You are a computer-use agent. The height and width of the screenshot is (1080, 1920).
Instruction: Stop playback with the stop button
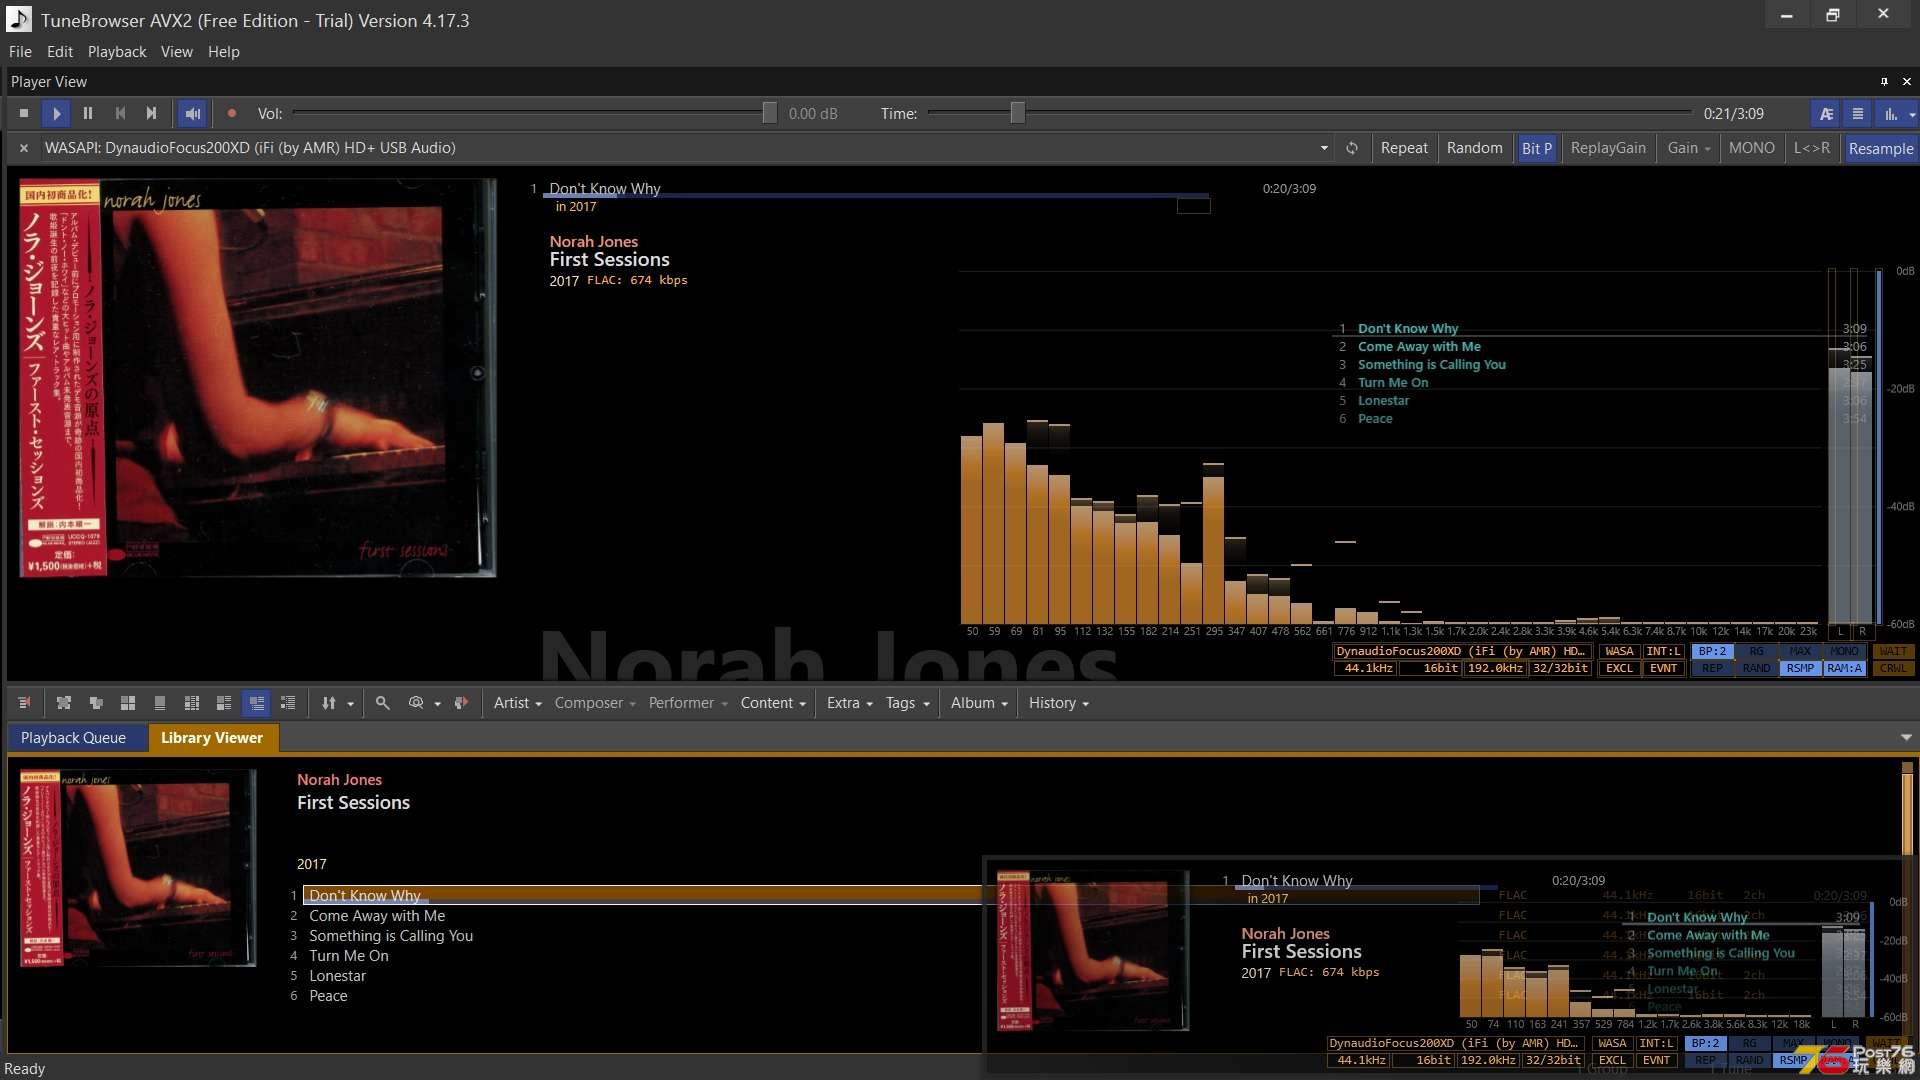pyautogui.click(x=24, y=114)
